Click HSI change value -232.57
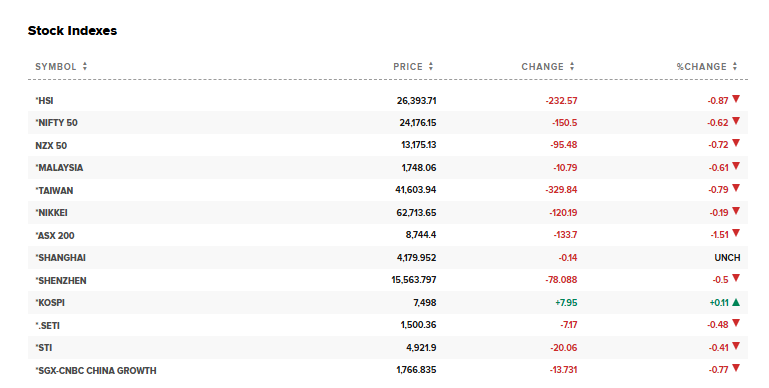 [562, 101]
